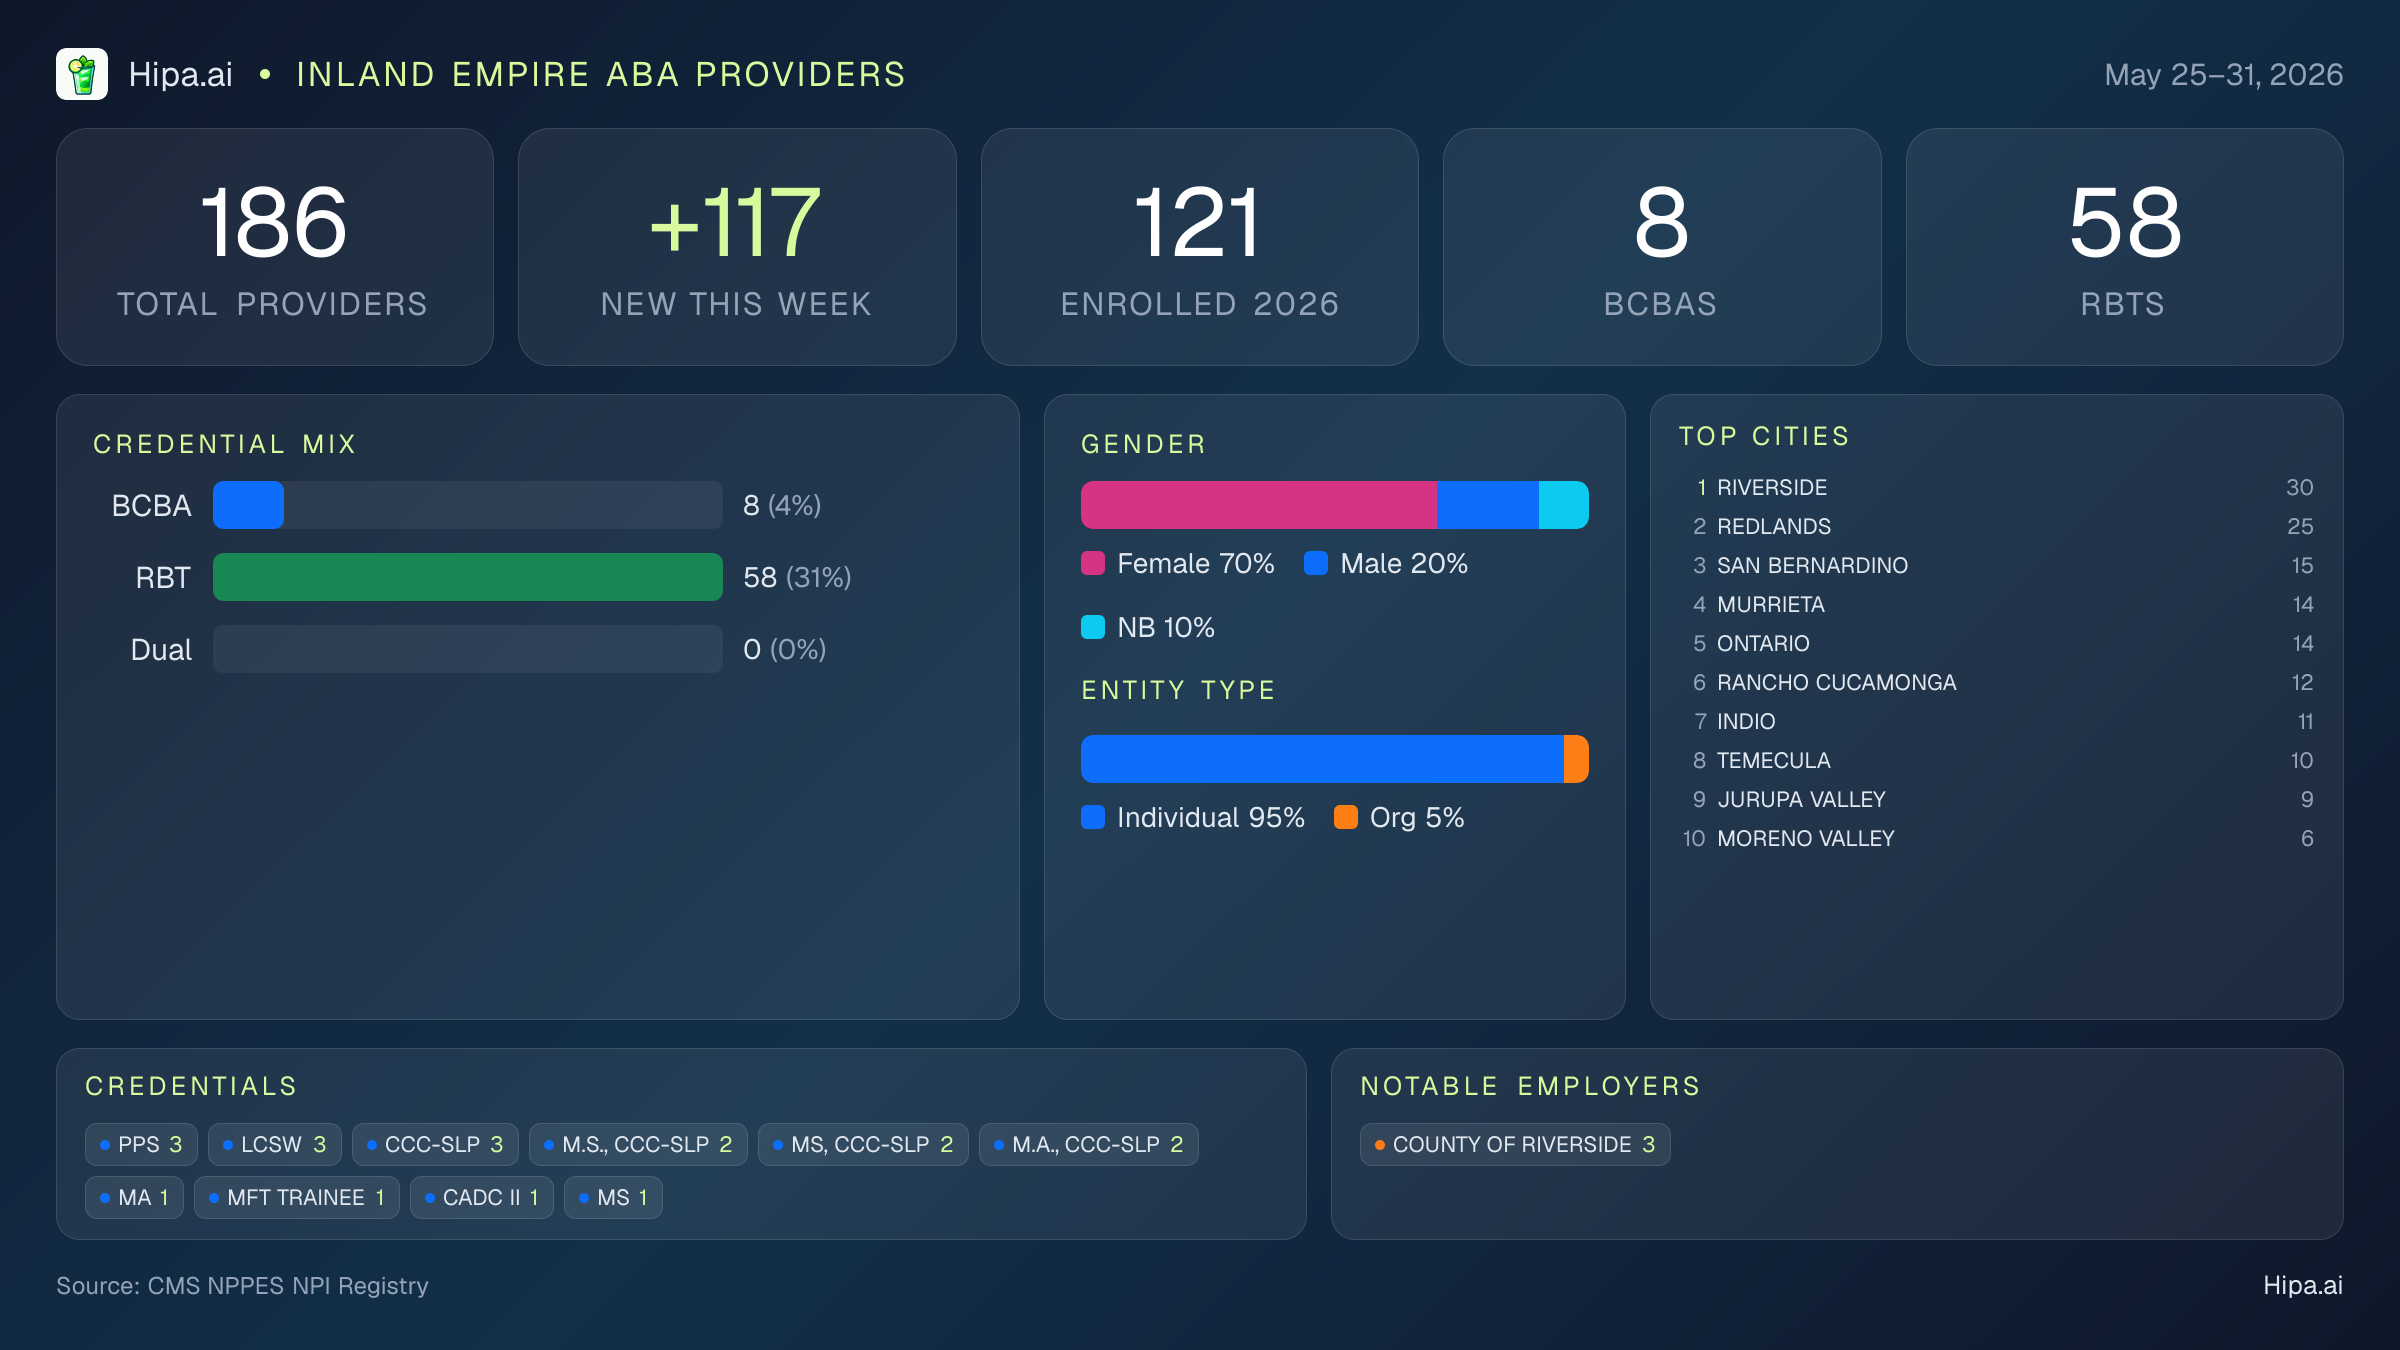Select the Temecula city row

click(x=1997, y=760)
